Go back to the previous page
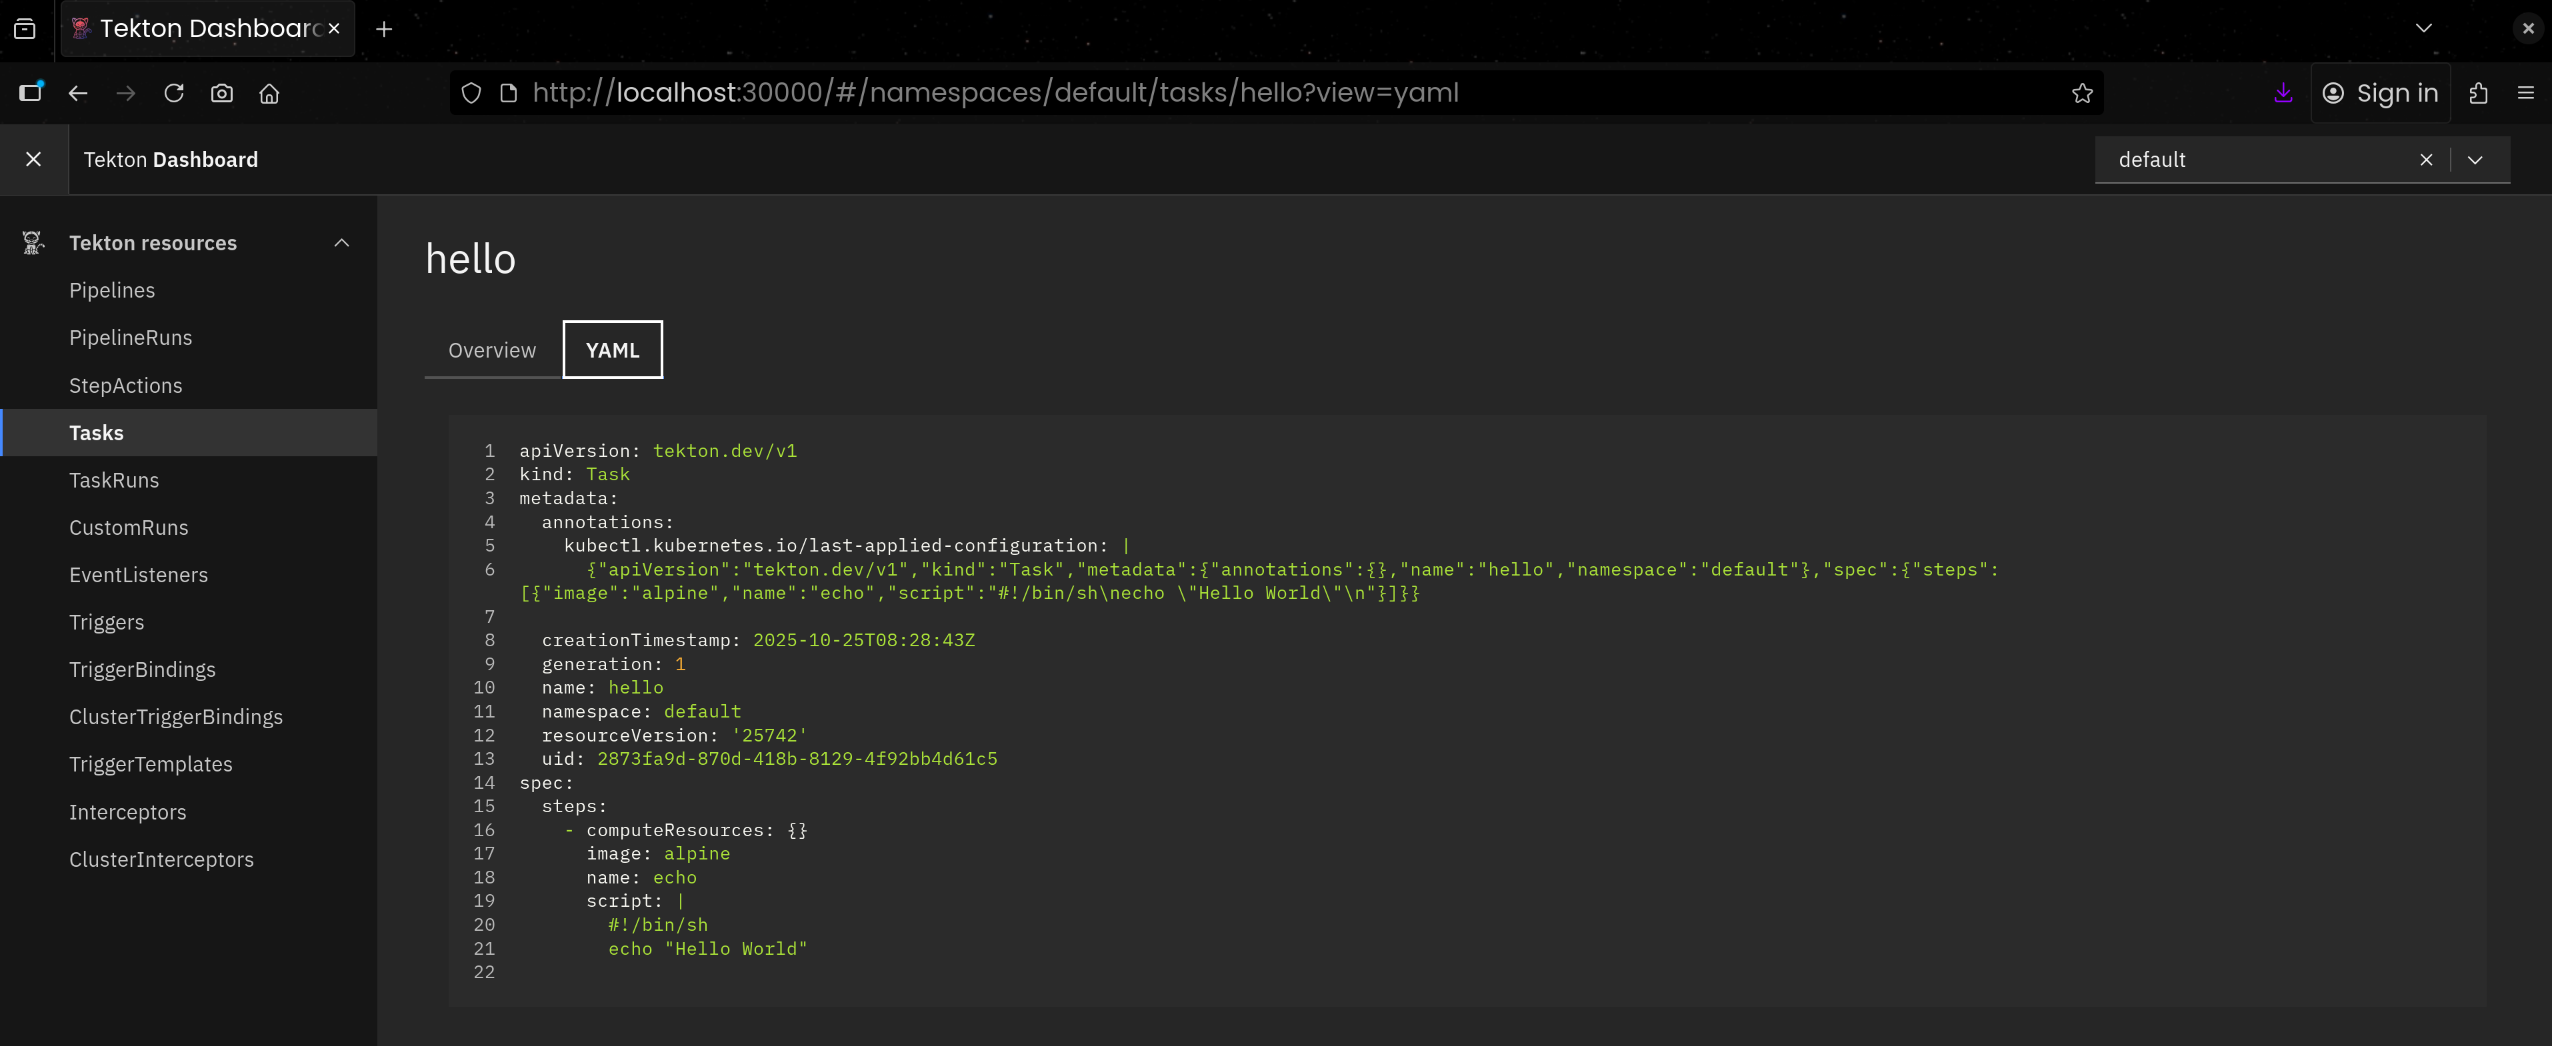Viewport: 2552px width, 1046px height. point(78,93)
